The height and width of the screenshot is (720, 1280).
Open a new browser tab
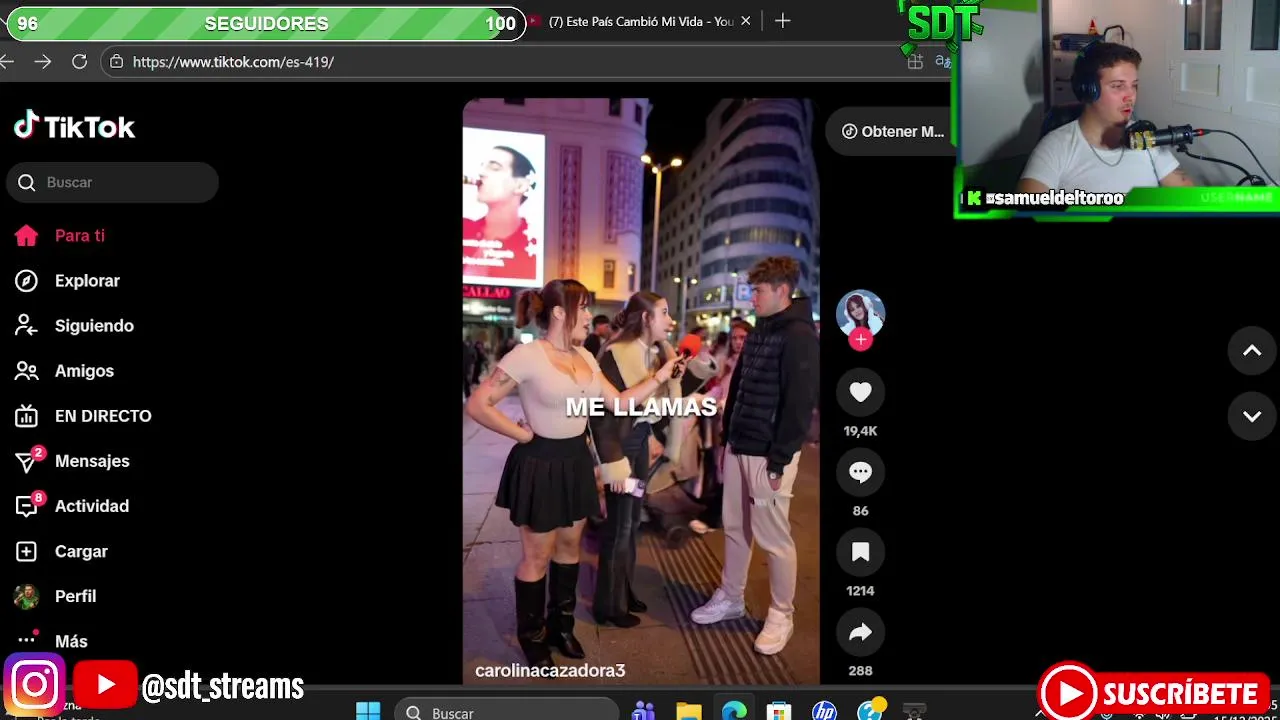click(782, 21)
